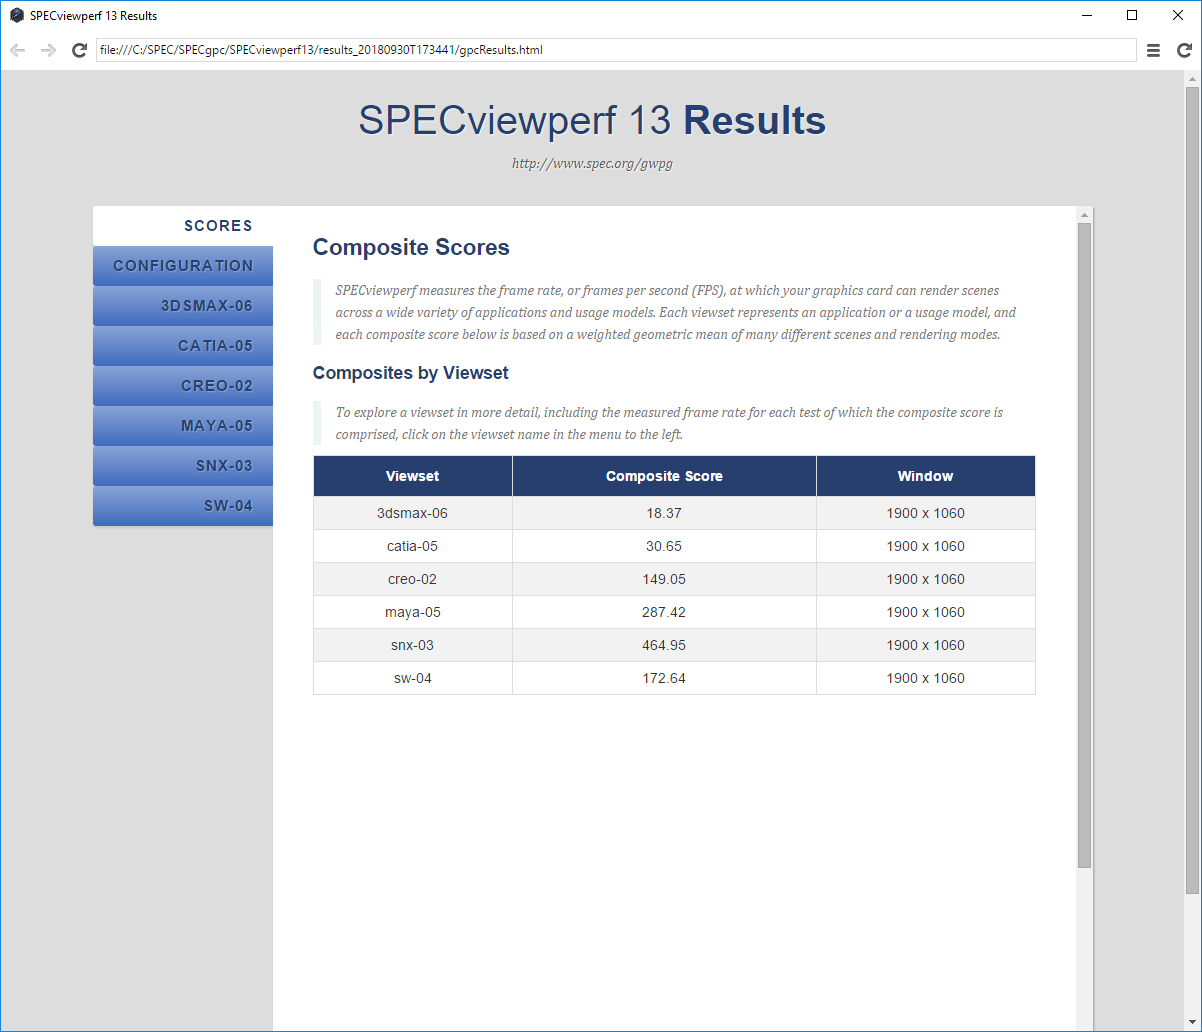Click the 172.64 composite score
Image resolution: width=1202 pixels, height=1032 pixels.
pos(664,678)
